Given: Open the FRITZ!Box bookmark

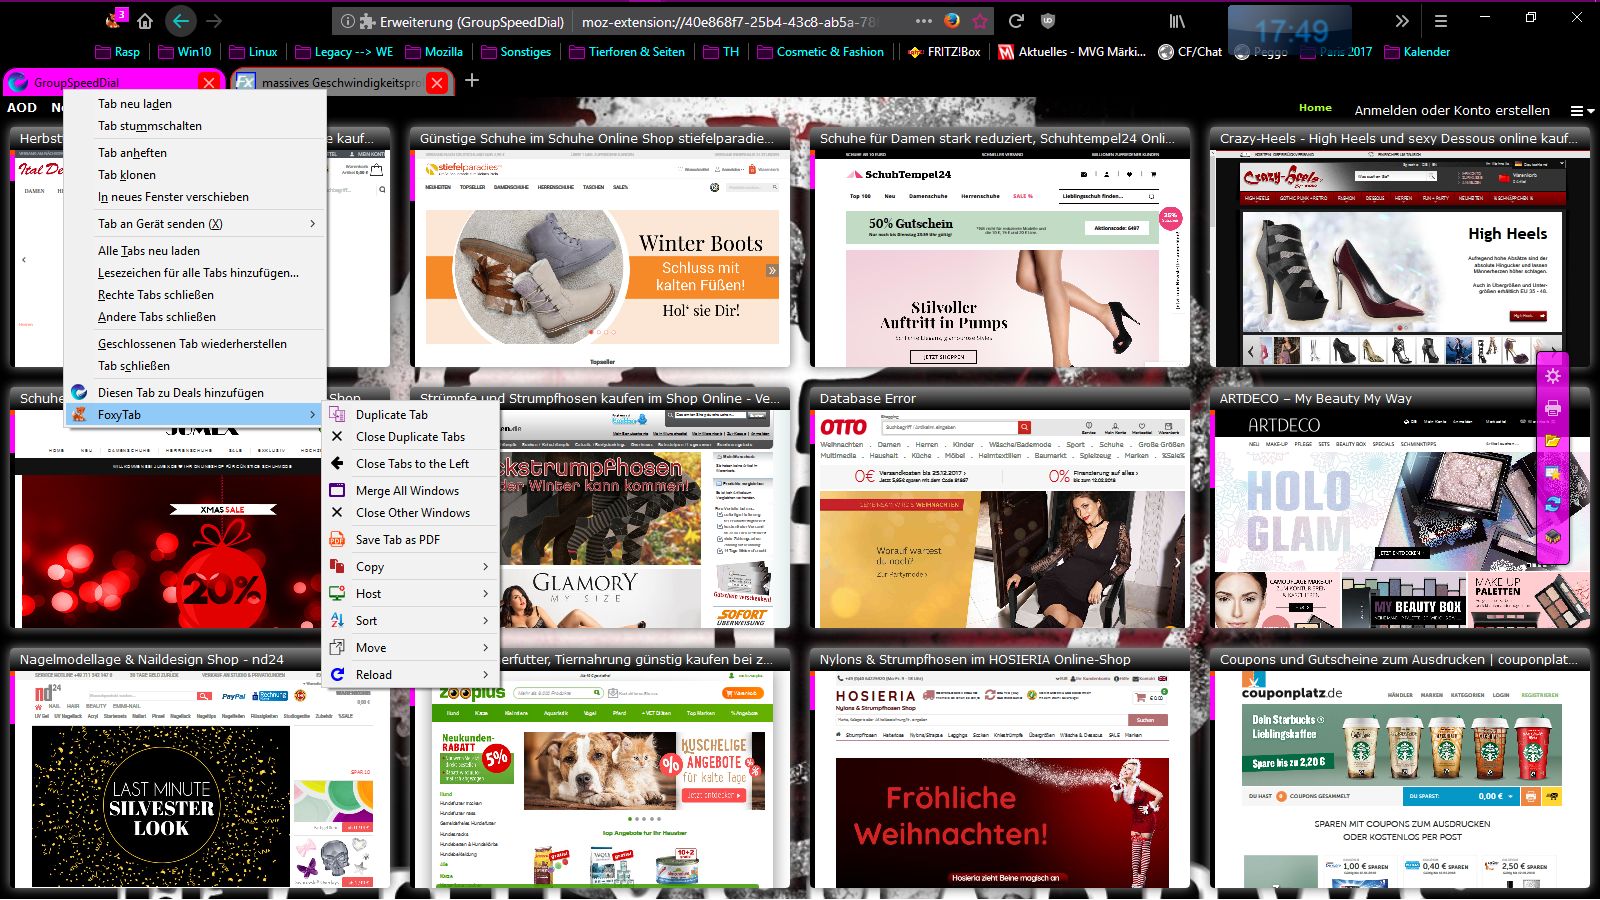Looking at the screenshot, I should pyautogui.click(x=944, y=51).
